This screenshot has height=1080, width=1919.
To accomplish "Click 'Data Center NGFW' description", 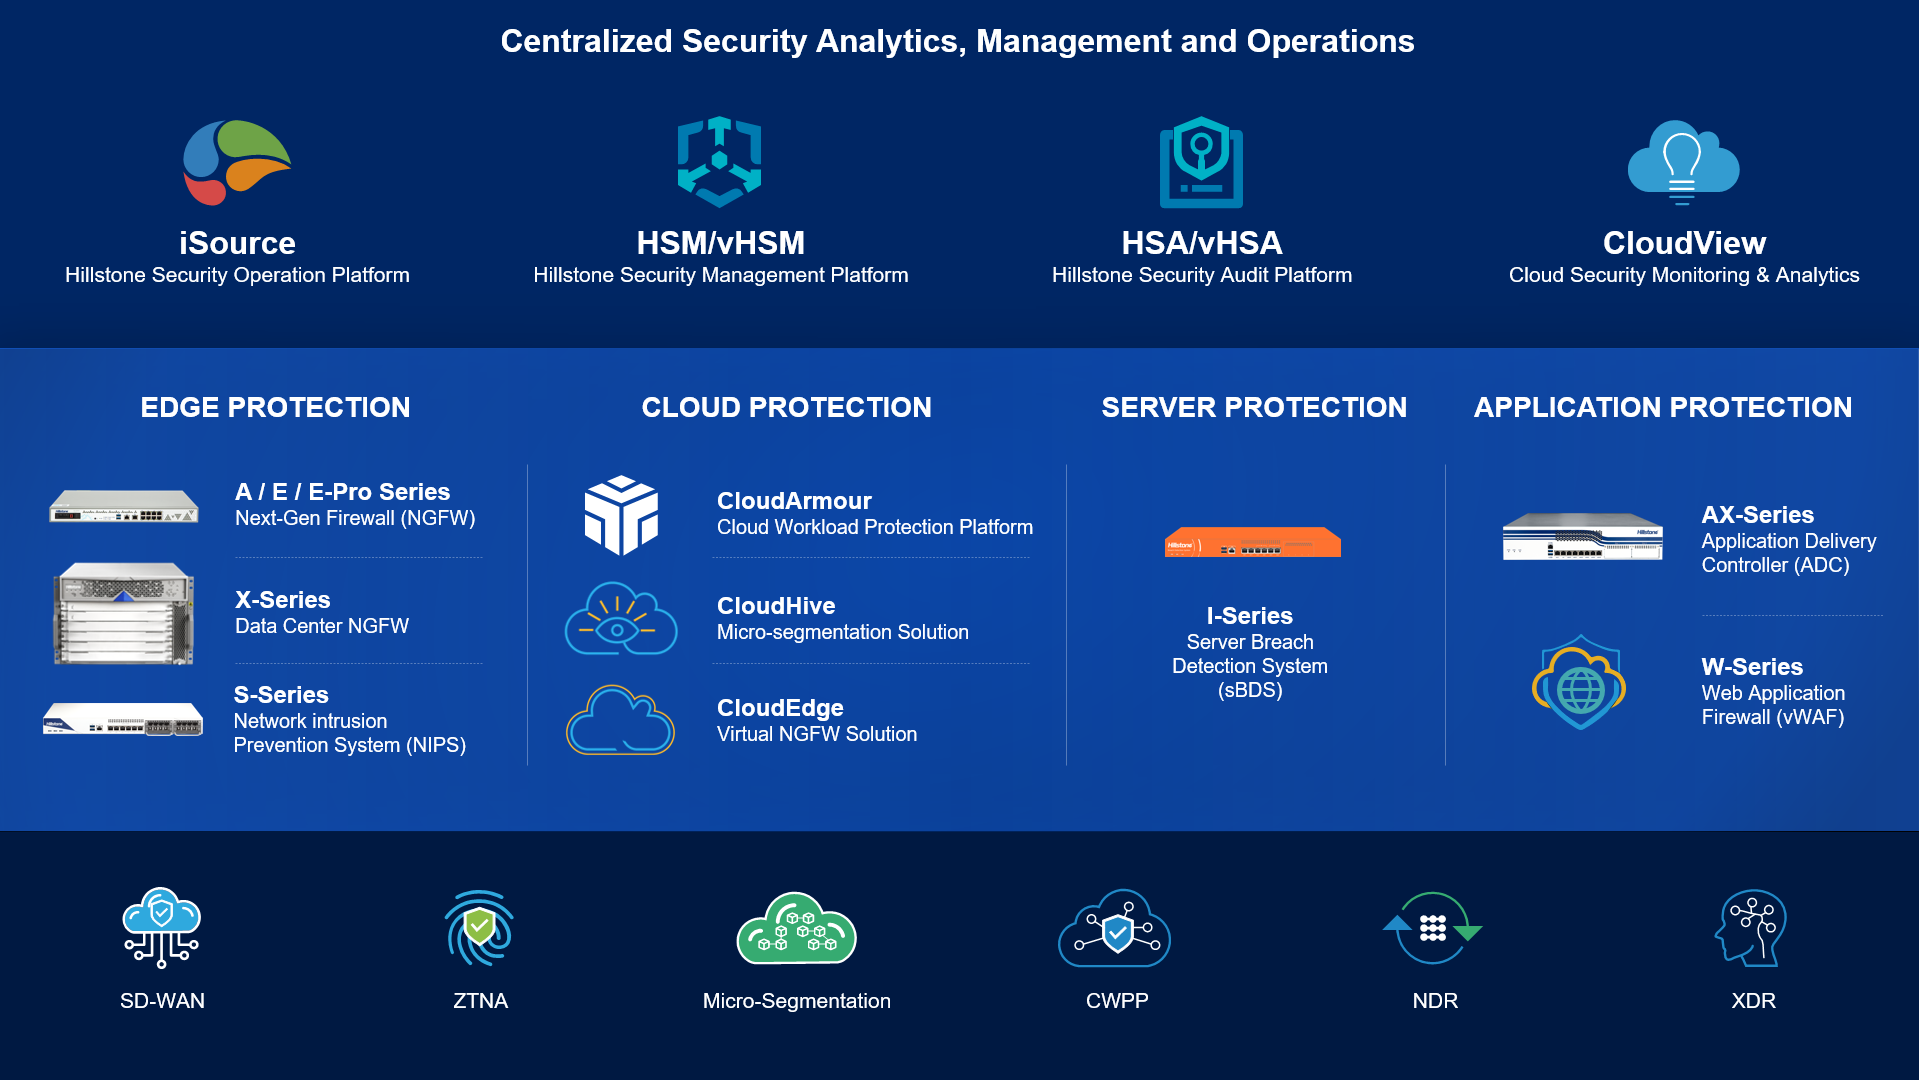I will [x=322, y=626].
